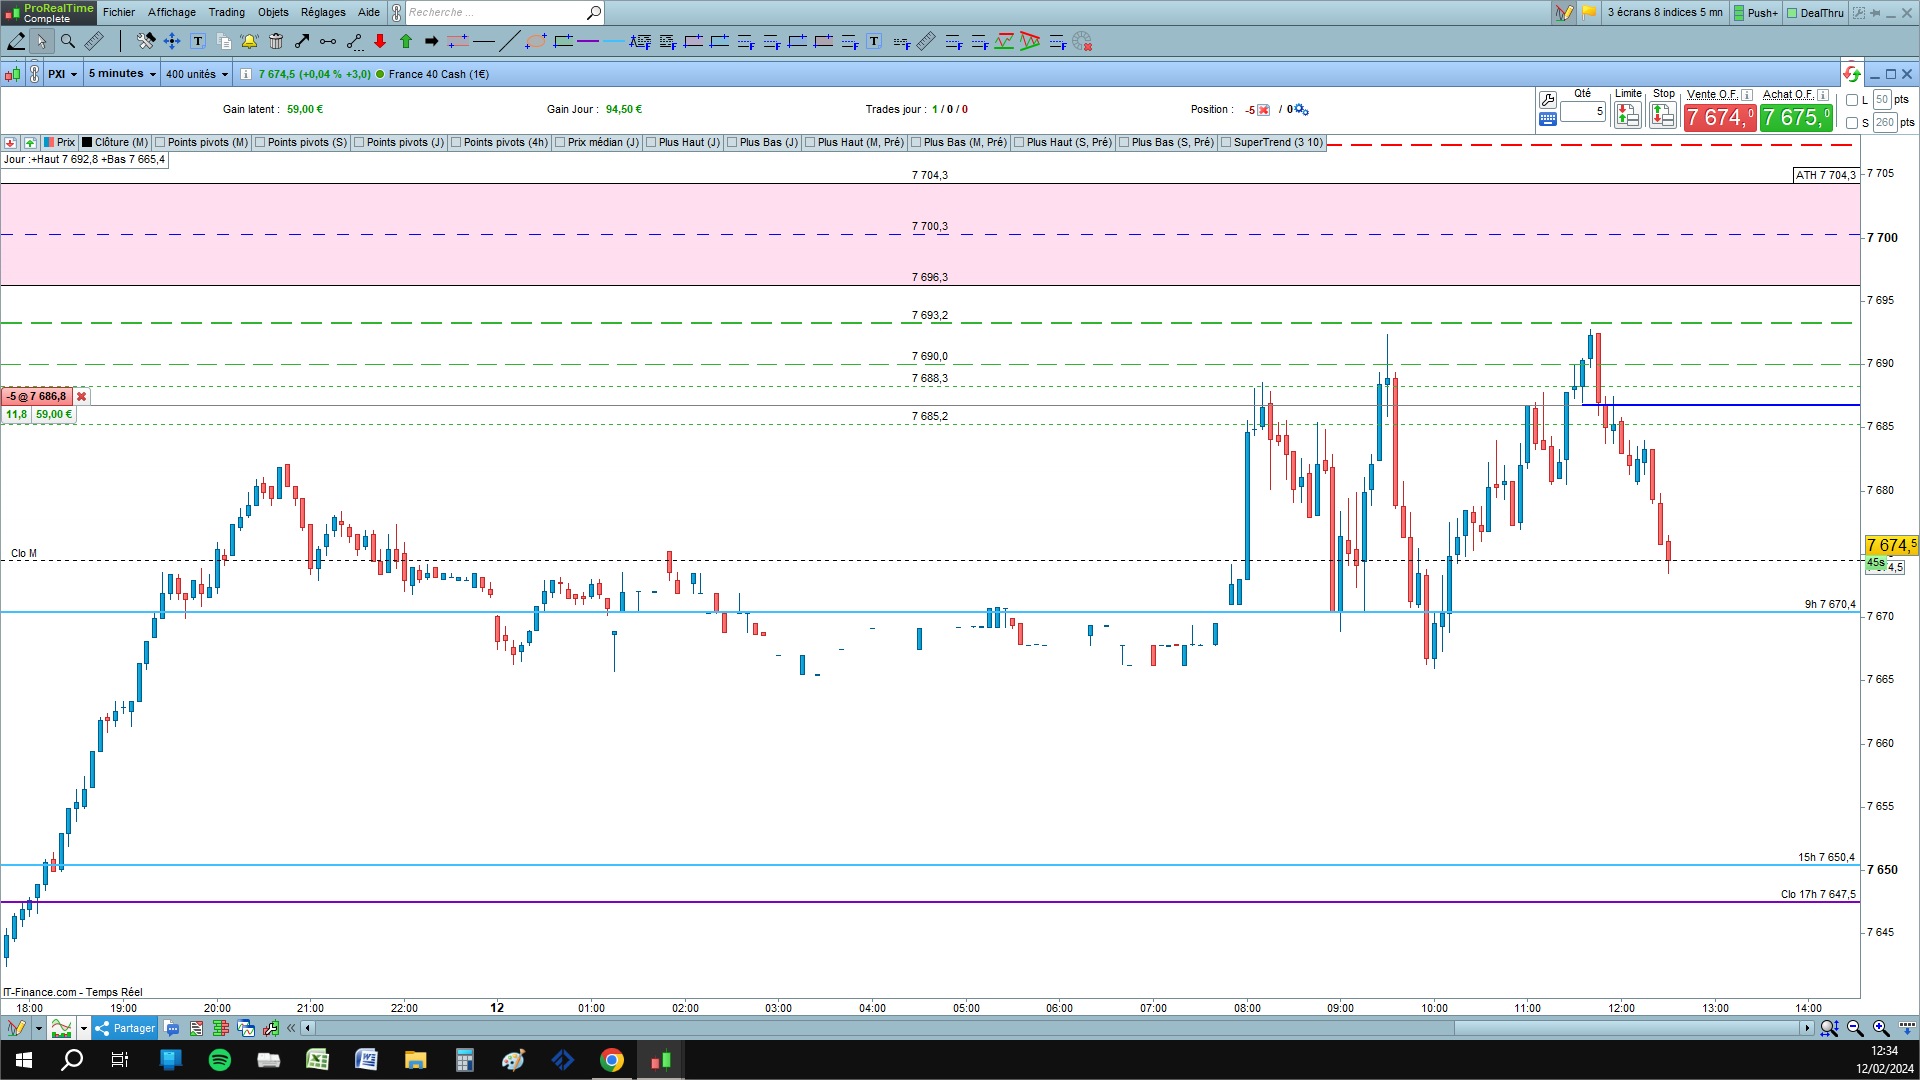Click the zoom out magnifier icon
This screenshot has width=1920, height=1080.
(1855, 1028)
